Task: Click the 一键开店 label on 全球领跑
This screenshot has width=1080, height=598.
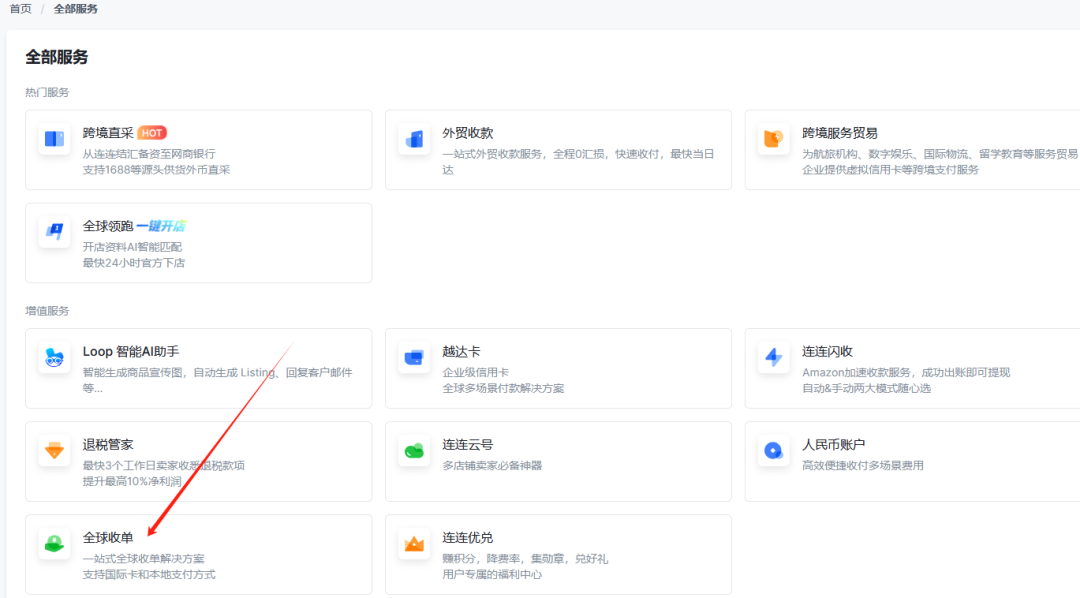Action: click(161, 226)
